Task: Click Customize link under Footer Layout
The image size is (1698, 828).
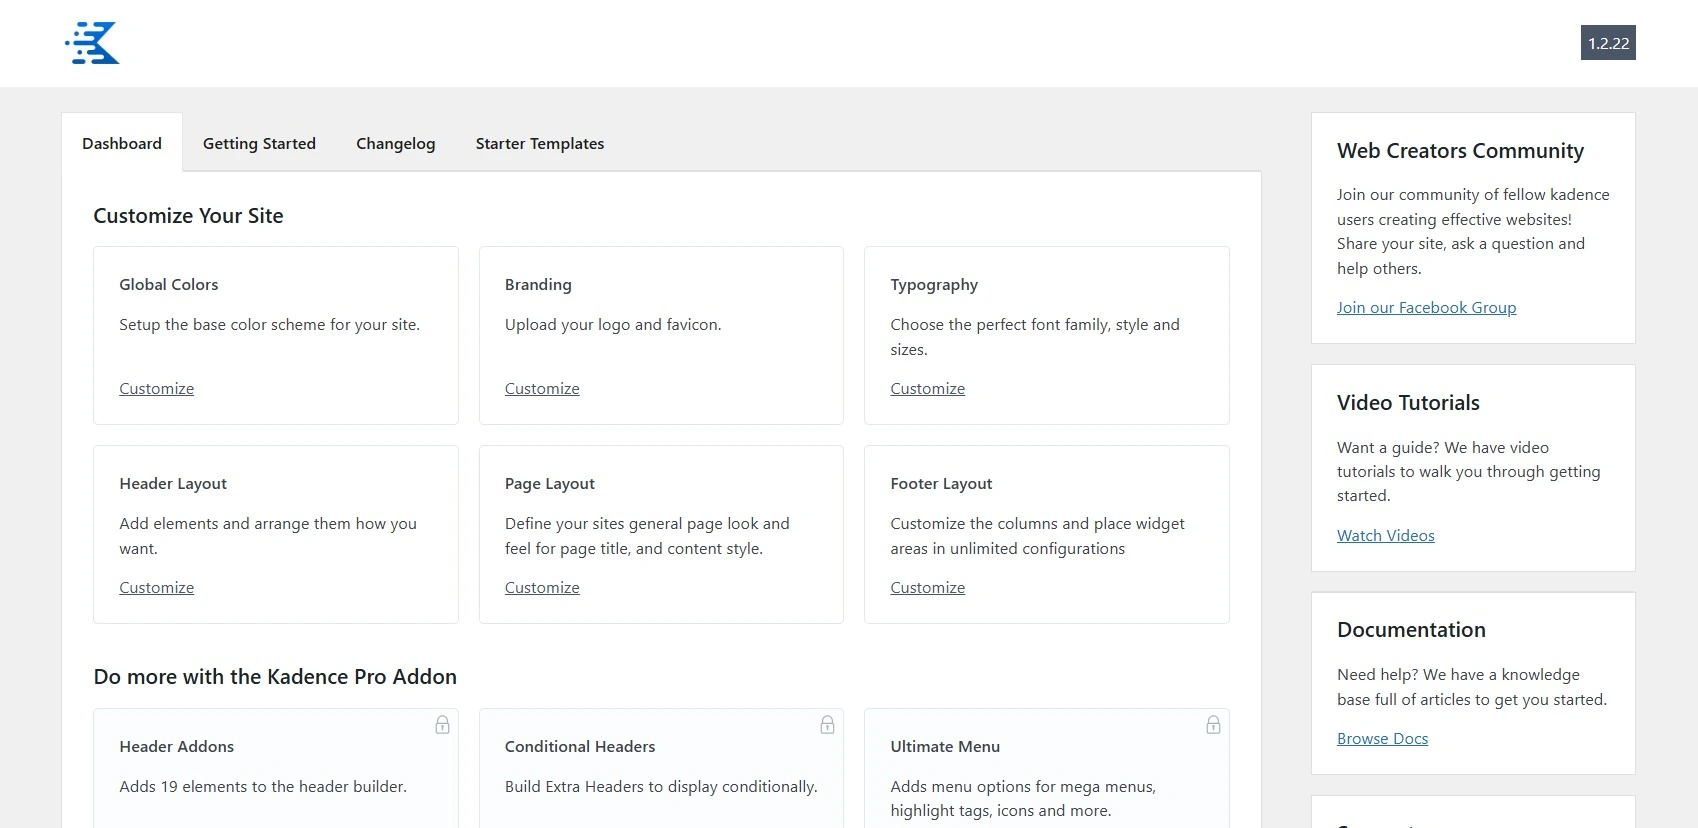Action: tap(928, 587)
